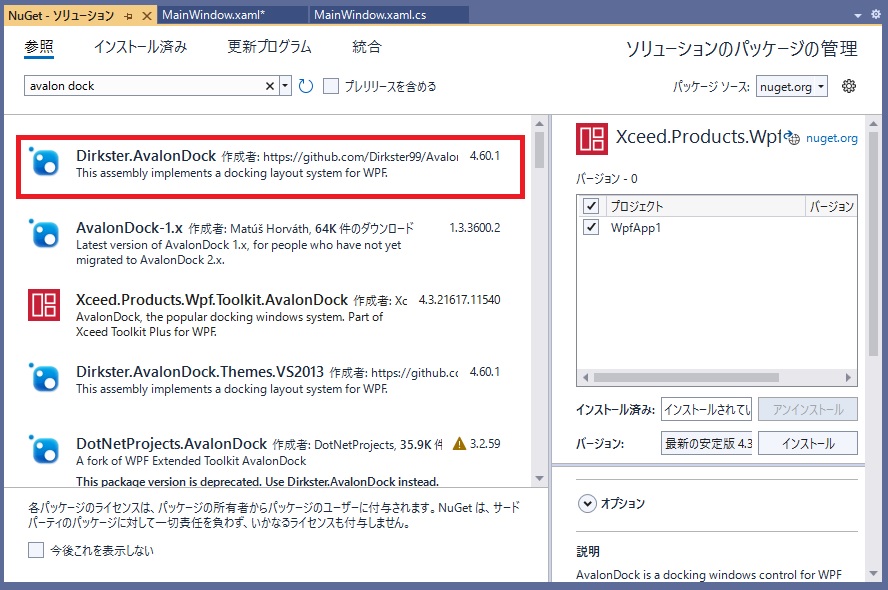This screenshot has height=590, width=888.
Task: Select the Dirkster.AvalonDock.Themes.VS2013 package title
Action: (x=200, y=371)
